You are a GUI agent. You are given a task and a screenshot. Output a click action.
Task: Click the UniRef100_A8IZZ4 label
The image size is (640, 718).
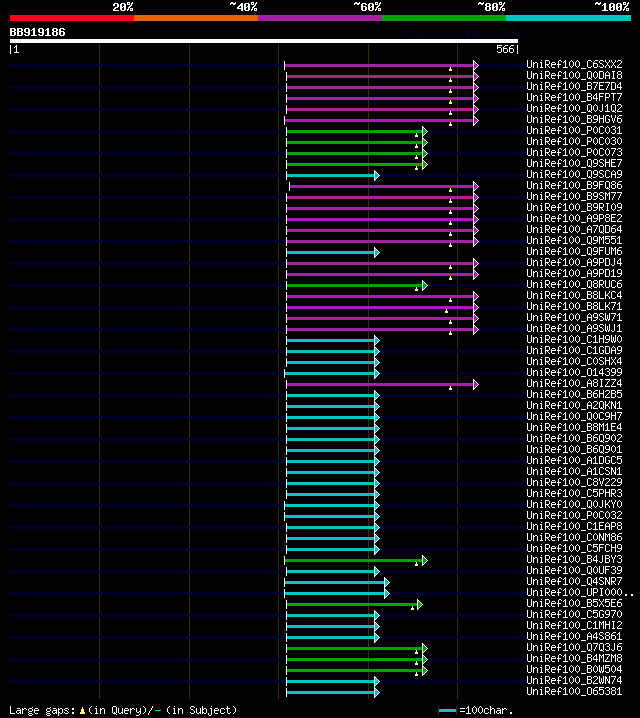click(x=574, y=383)
